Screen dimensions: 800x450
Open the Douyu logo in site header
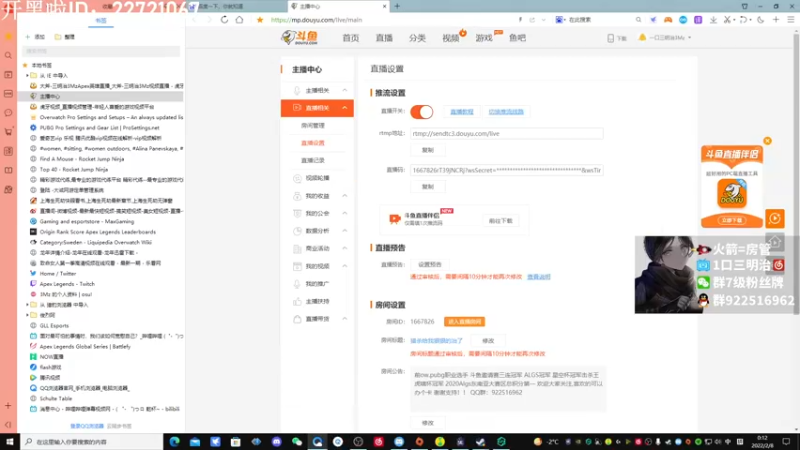[299, 37]
